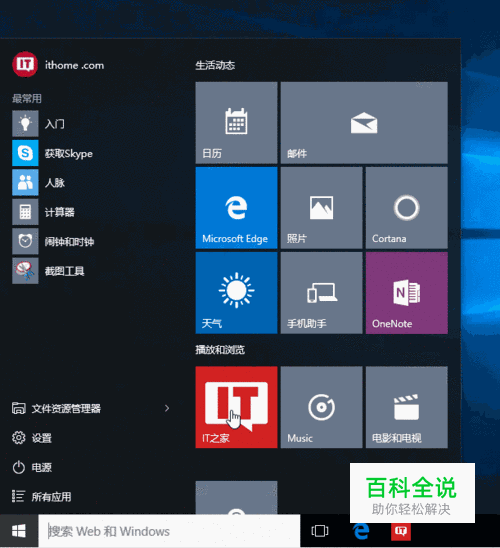This screenshot has height=548, width=500.
Task: Launch the Microsoft Edge tile
Action: coord(236,208)
